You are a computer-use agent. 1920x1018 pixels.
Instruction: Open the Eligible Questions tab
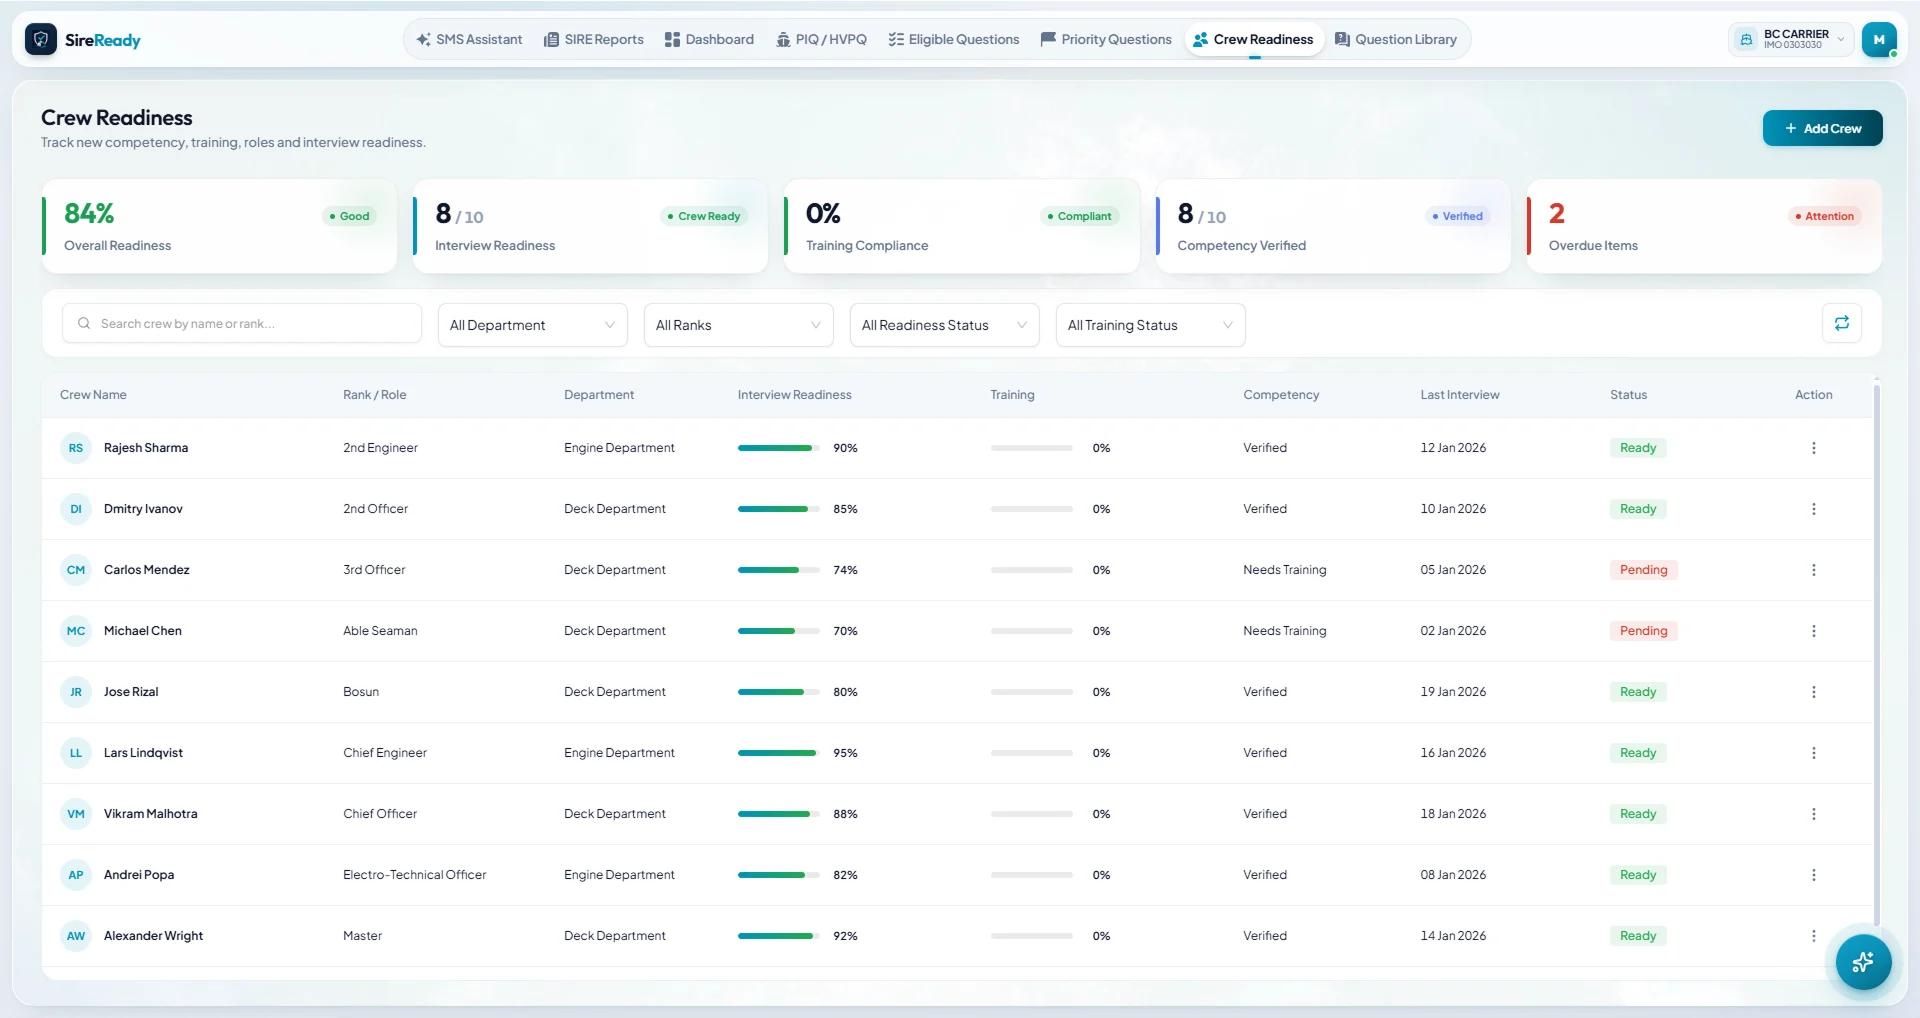pos(954,40)
